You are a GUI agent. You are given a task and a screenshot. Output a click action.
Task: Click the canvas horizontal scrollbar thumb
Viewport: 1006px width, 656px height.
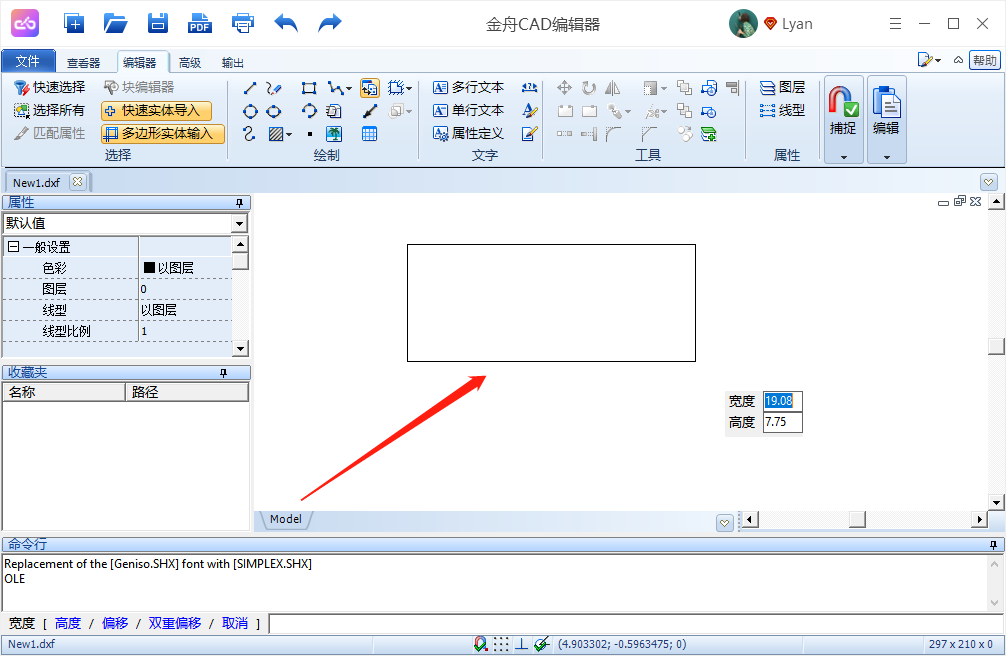[x=857, y=519]
